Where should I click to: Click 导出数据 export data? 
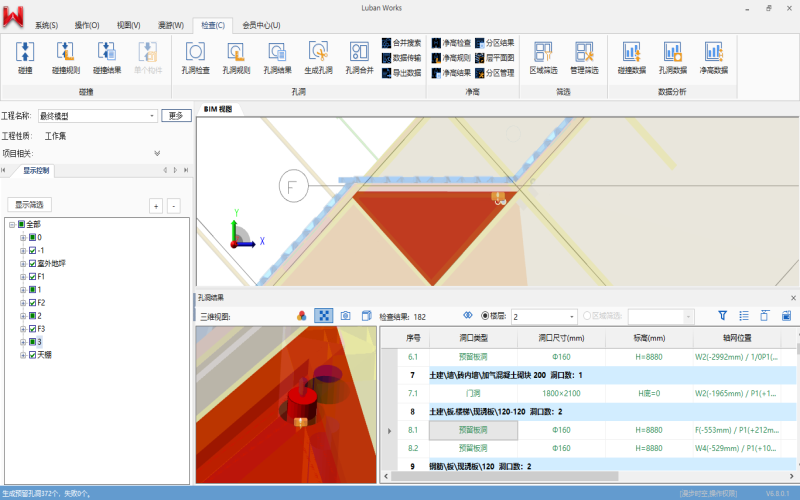click(x=402, y=73)
